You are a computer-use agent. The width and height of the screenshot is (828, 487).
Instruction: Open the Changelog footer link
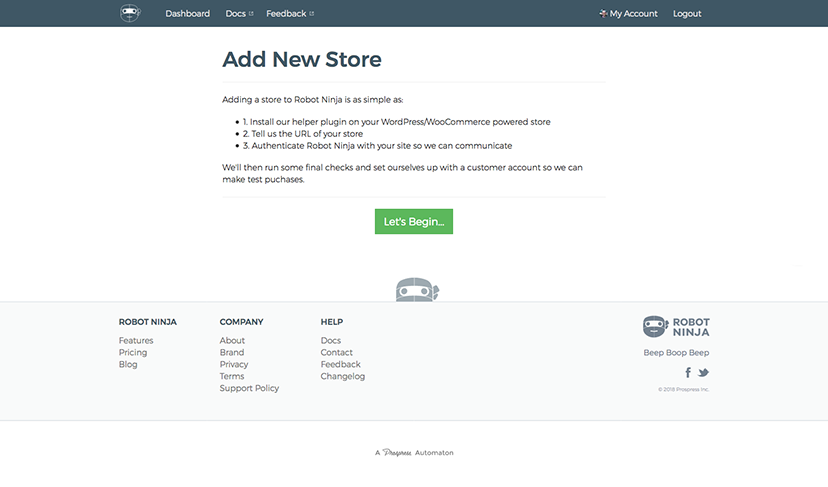pos(343,376)
